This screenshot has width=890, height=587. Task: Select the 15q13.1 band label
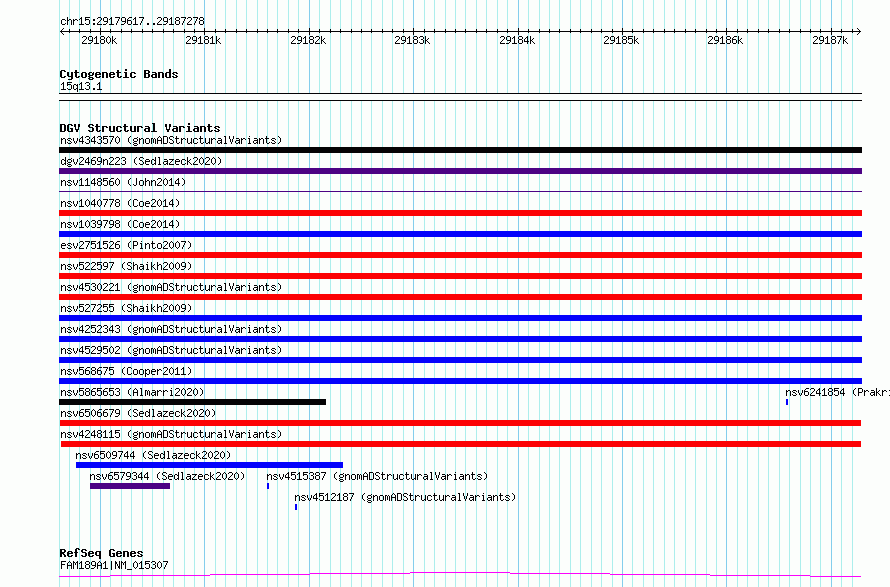(81, 86)
